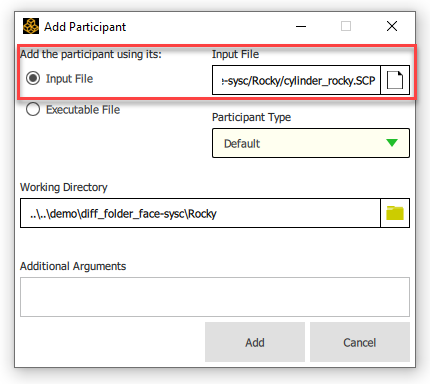
Task: Click the Add button
Action: coord(255,342)
